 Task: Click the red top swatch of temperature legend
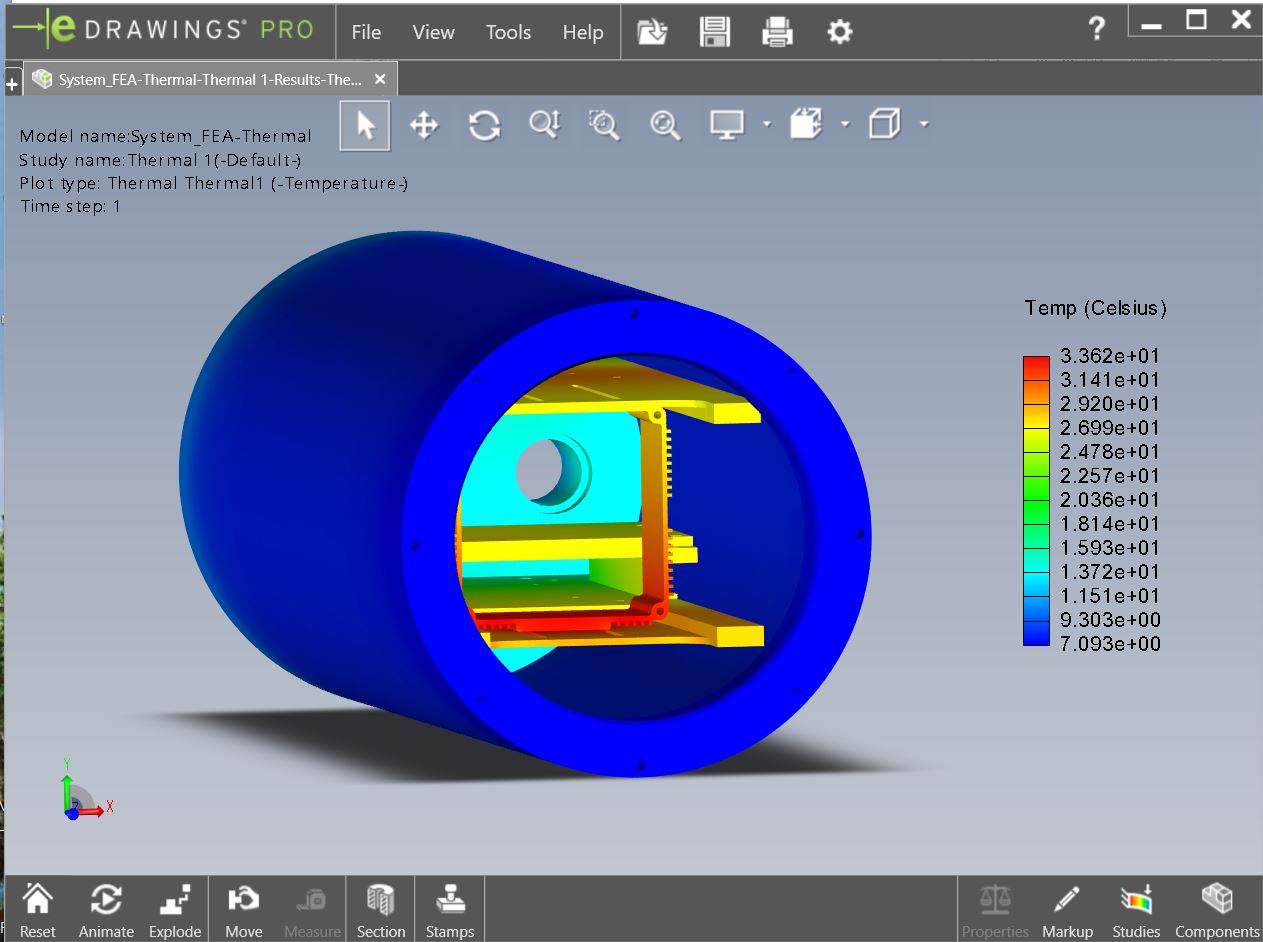coord(1037,367)
